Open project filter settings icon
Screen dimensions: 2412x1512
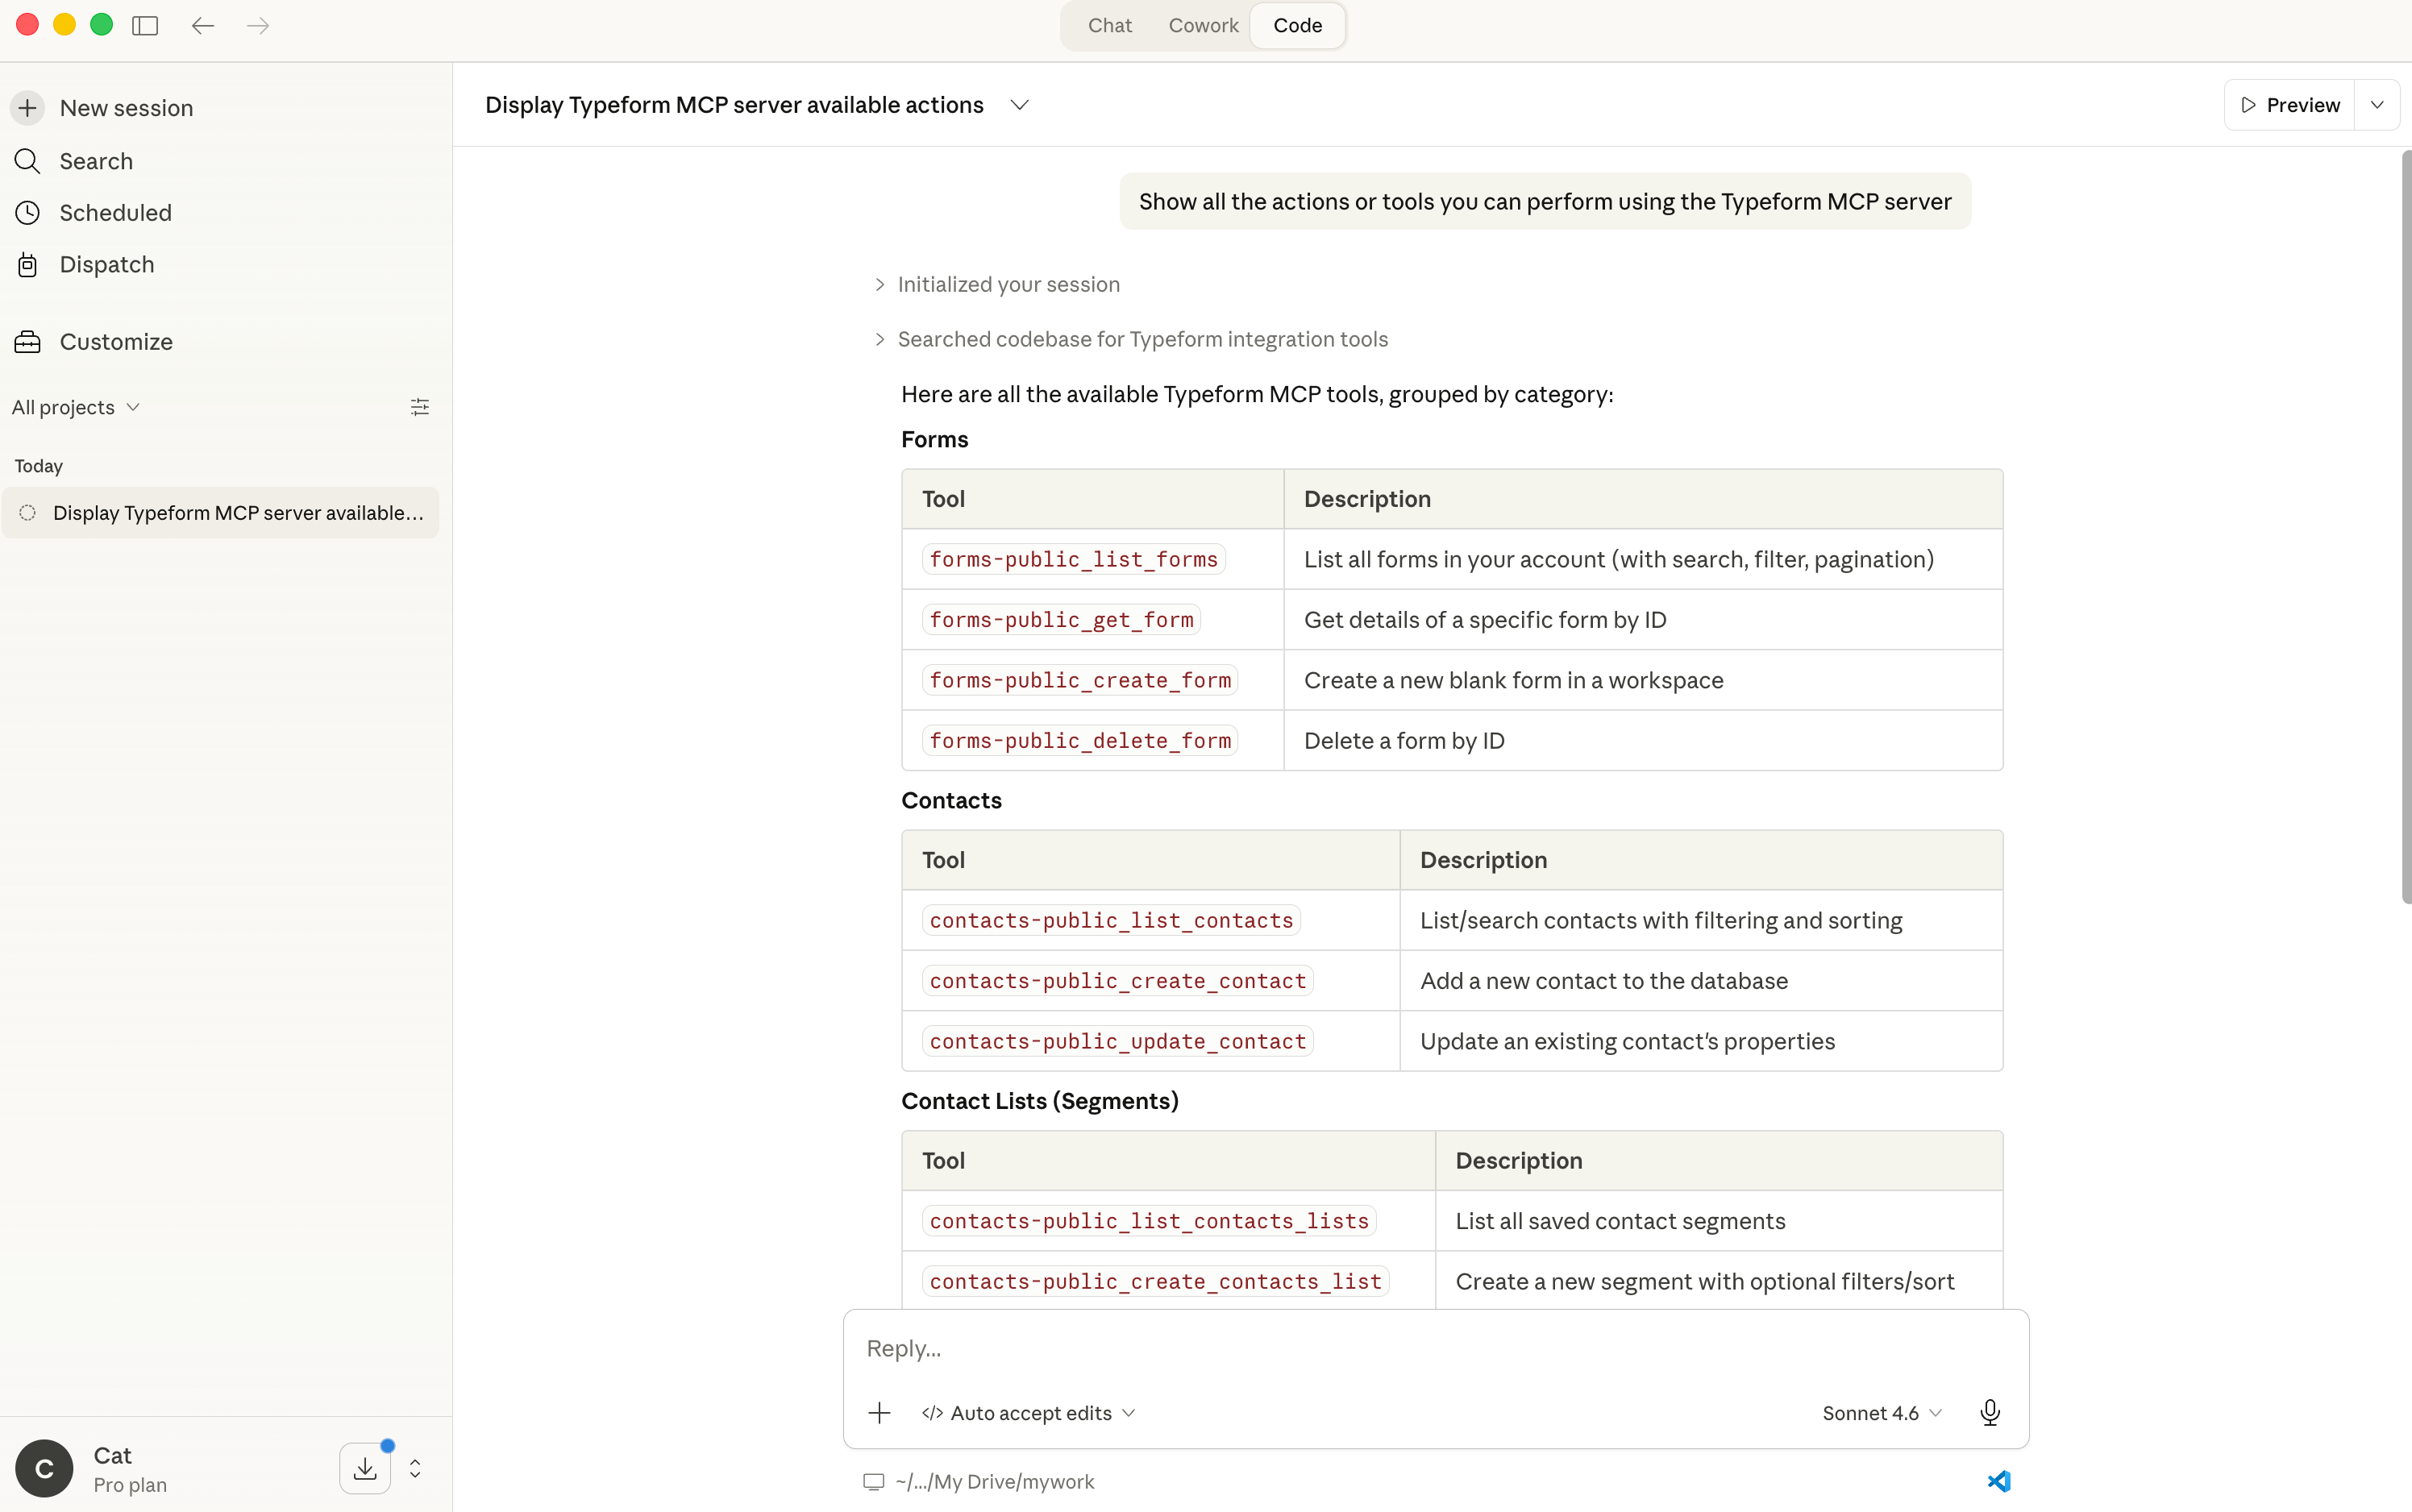point(420,407)
